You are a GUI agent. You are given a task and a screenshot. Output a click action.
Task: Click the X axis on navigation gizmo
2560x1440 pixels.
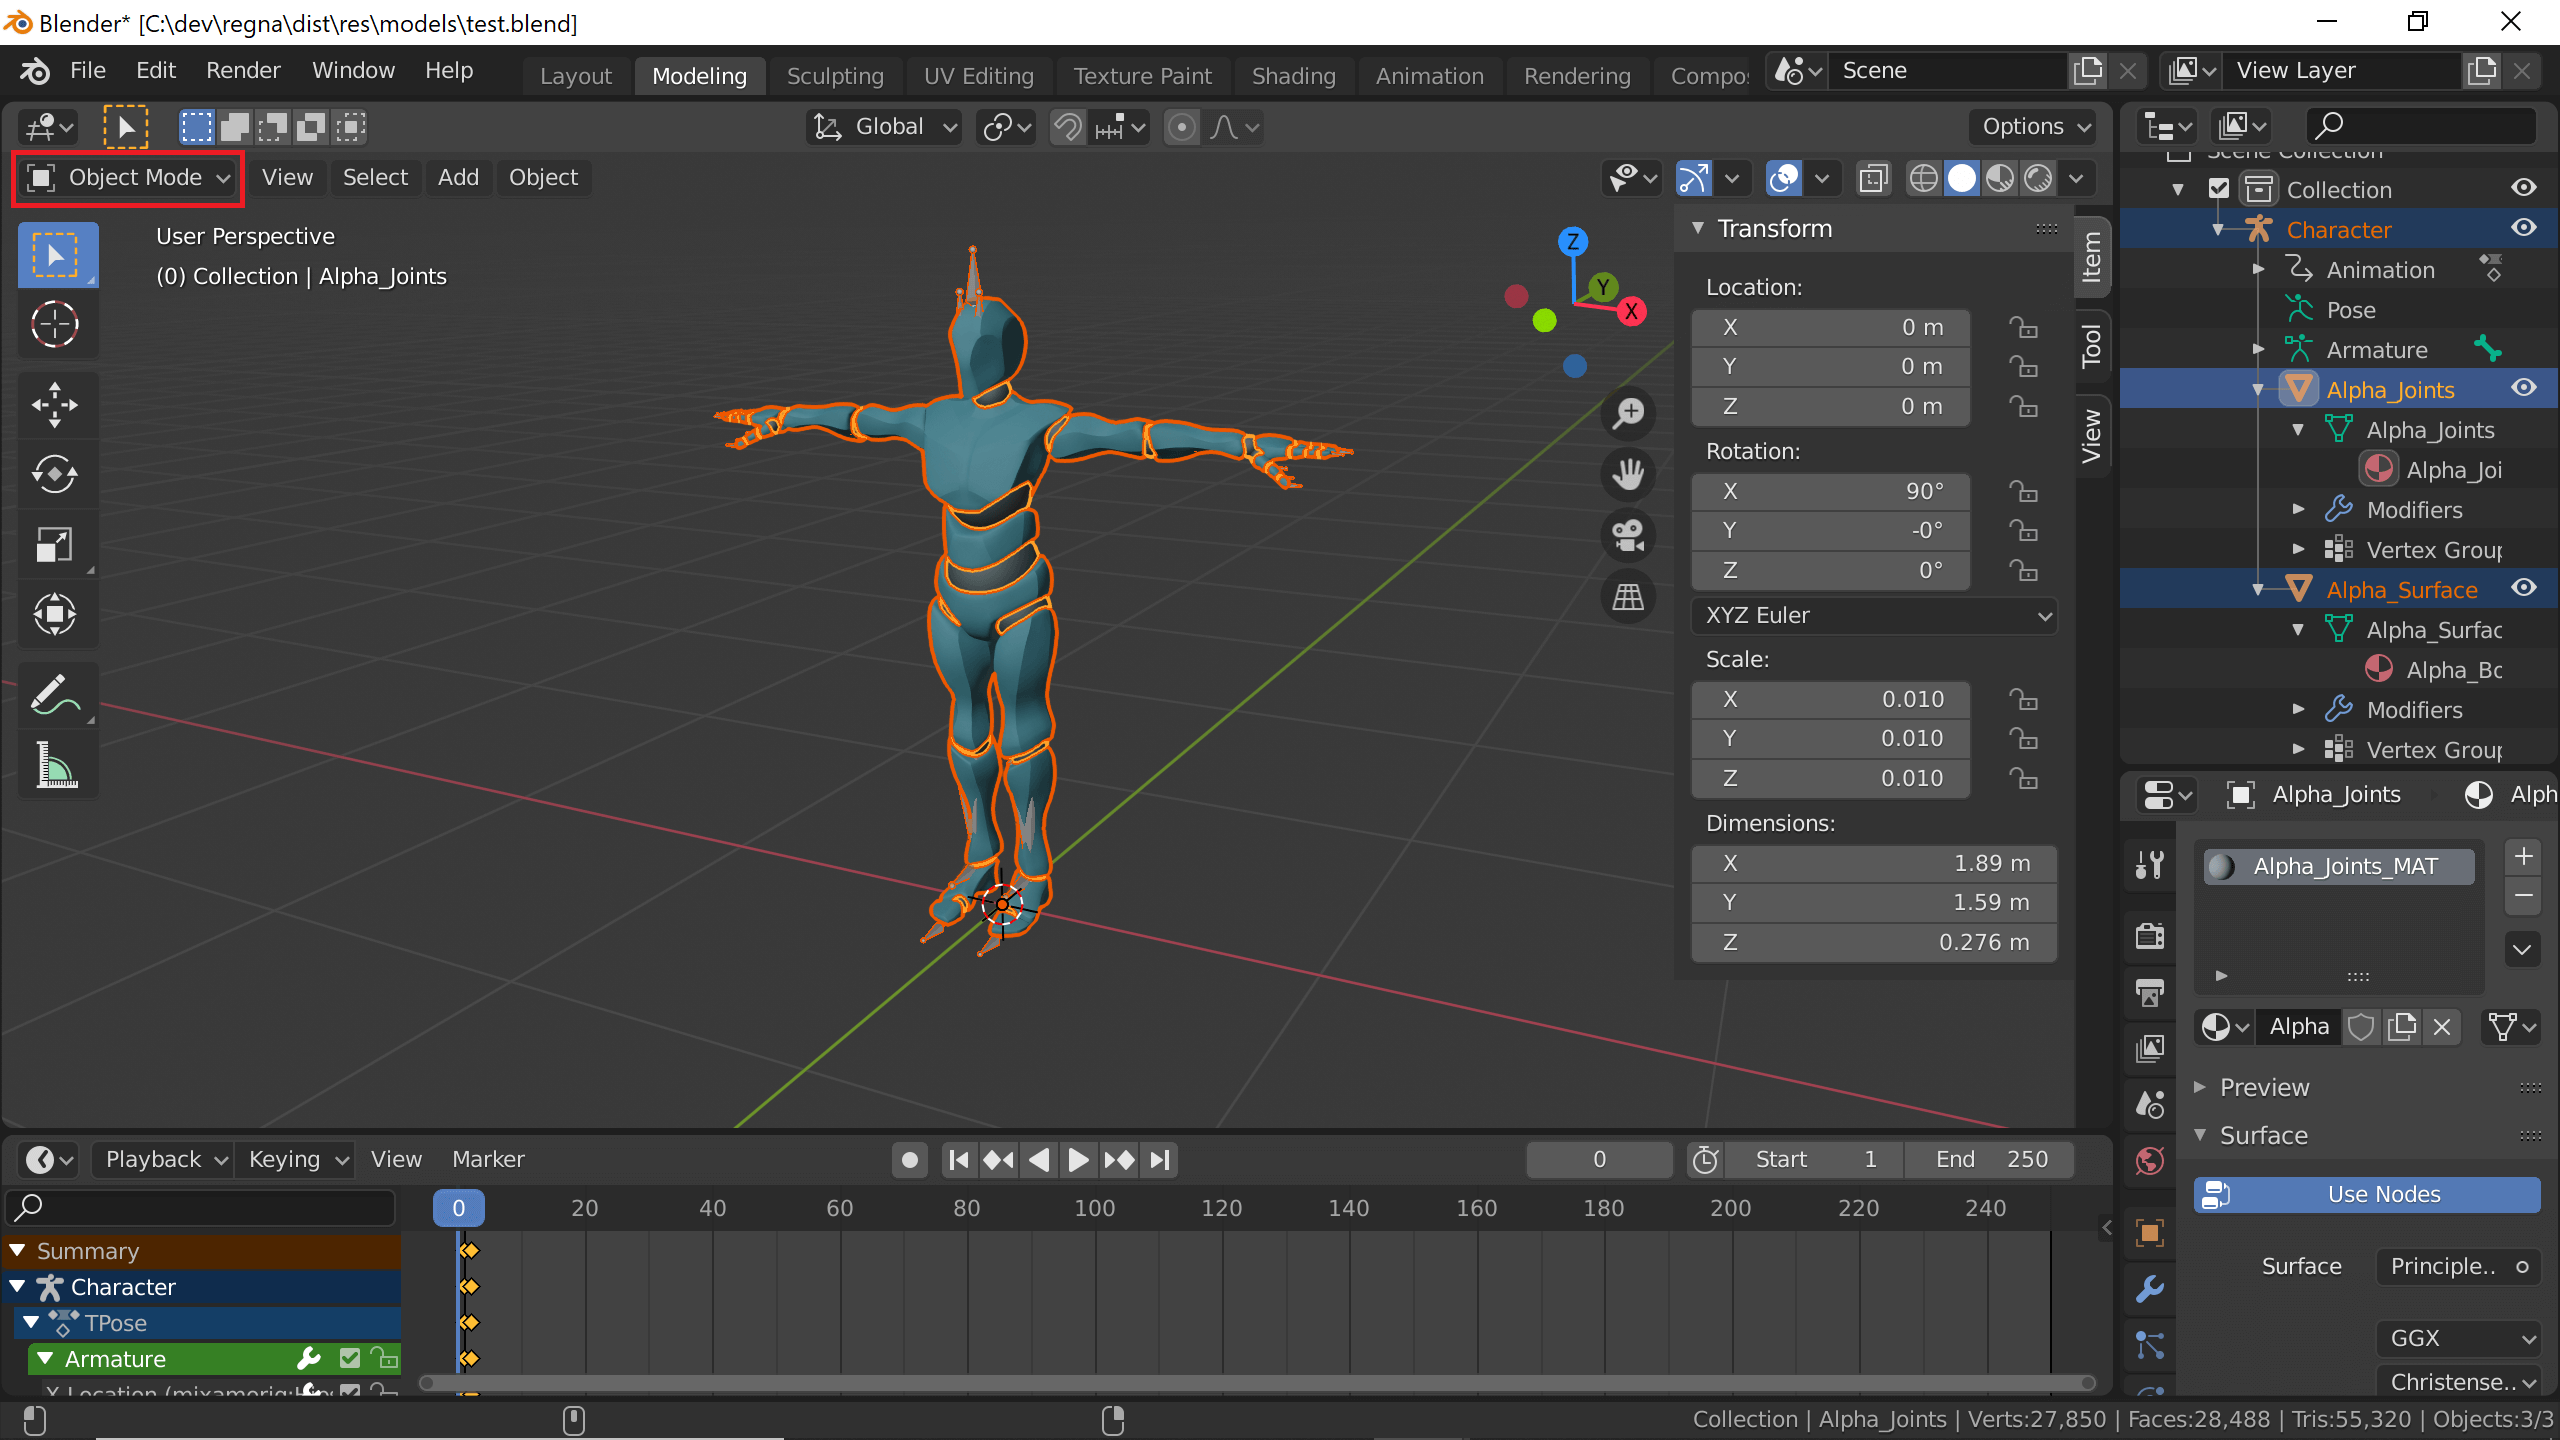(1631, 311)
